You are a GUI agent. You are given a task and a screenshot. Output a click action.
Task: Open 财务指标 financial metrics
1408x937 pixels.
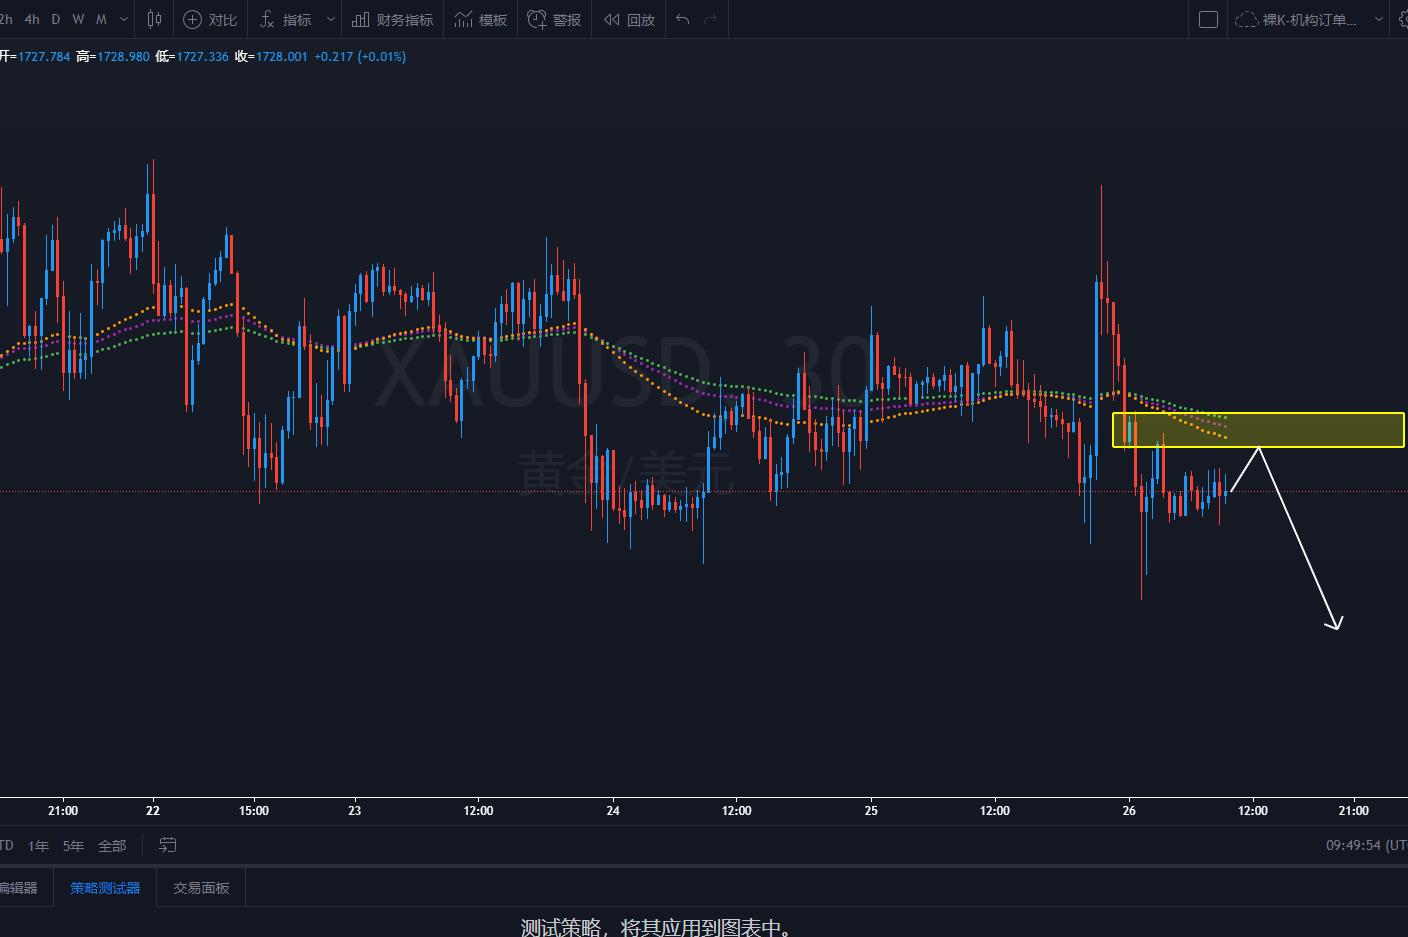click(x=393, y=19)
